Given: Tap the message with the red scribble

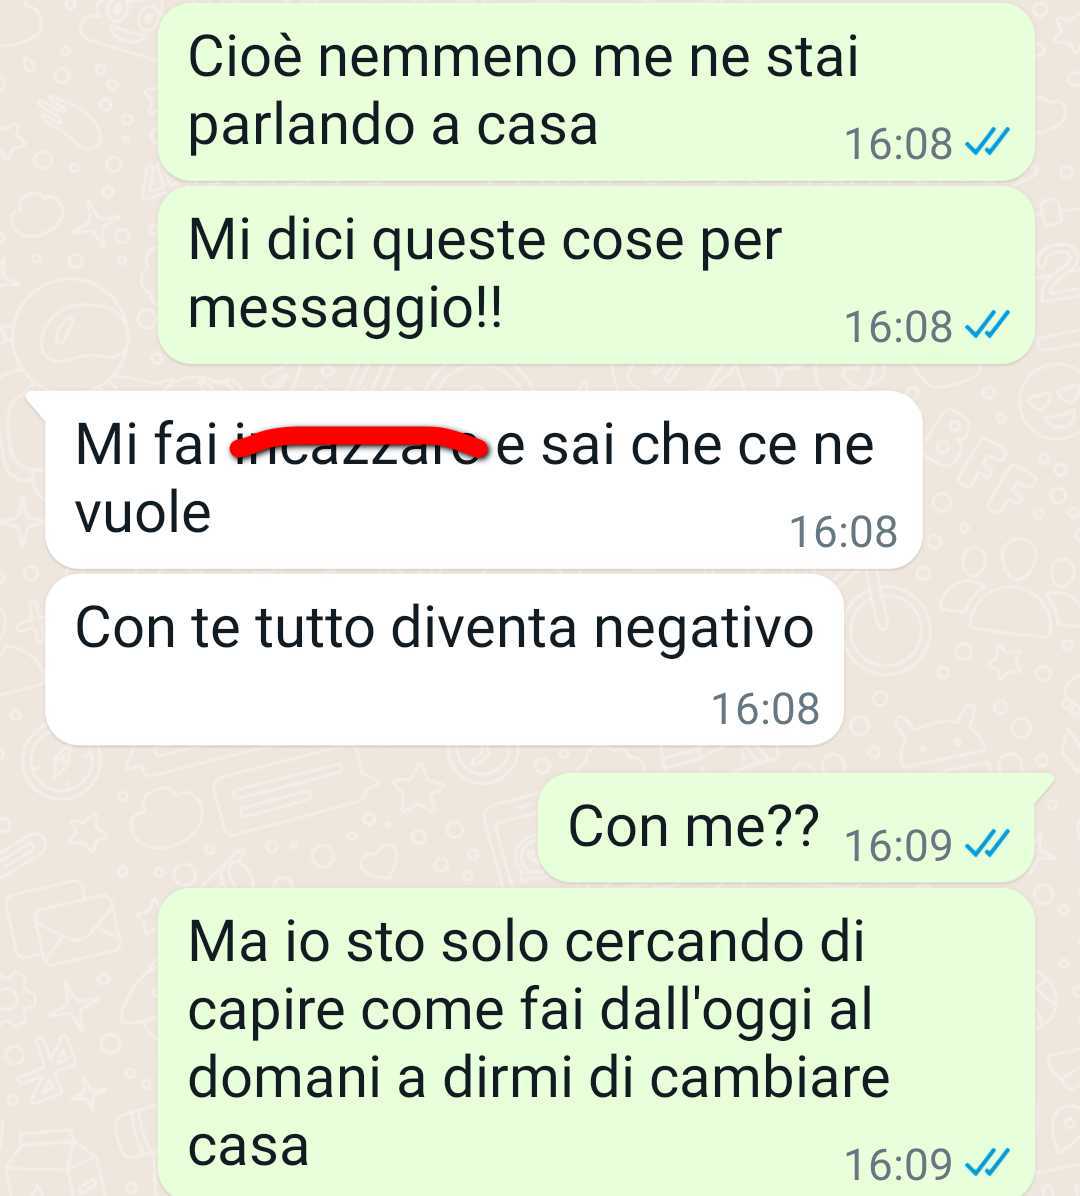Looking at the screenshot, I should click(x=483, y=480).
